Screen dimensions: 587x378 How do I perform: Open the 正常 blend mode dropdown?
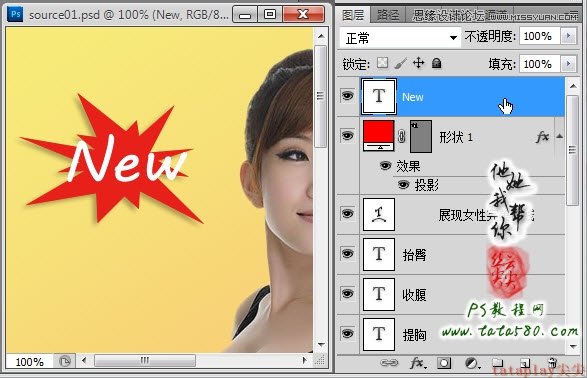coord(400,38)
